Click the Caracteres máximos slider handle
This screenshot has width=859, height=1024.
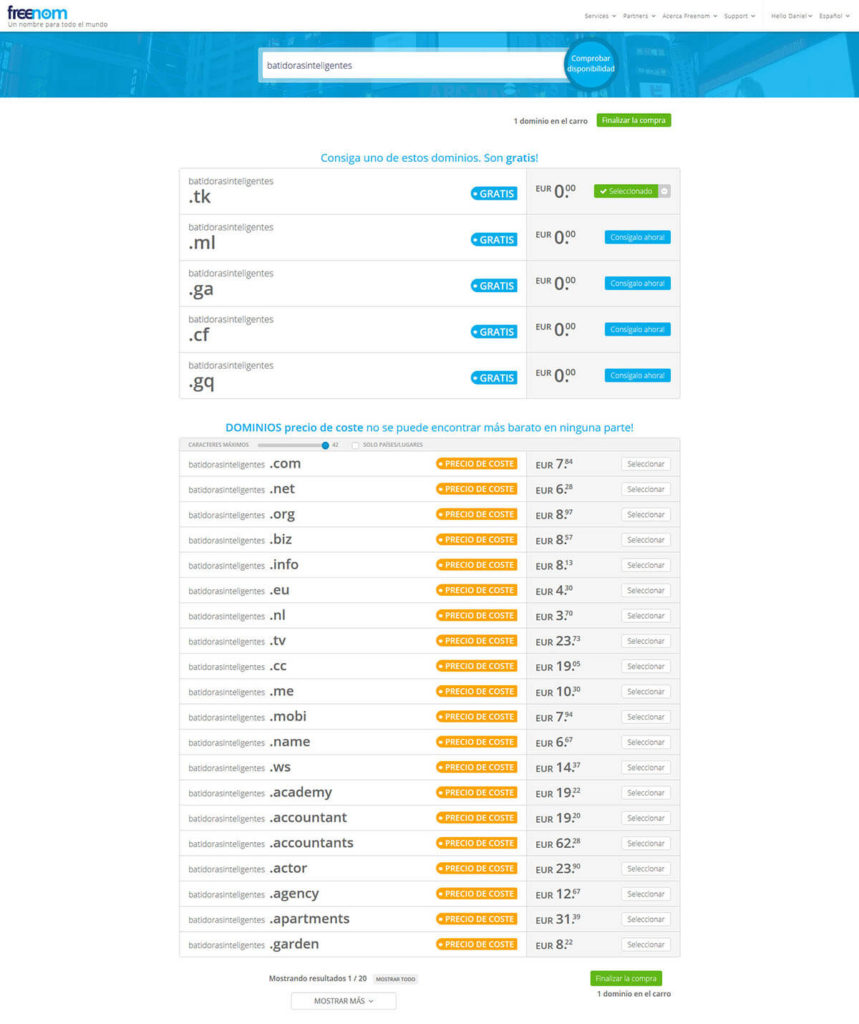tap(325, 445)
